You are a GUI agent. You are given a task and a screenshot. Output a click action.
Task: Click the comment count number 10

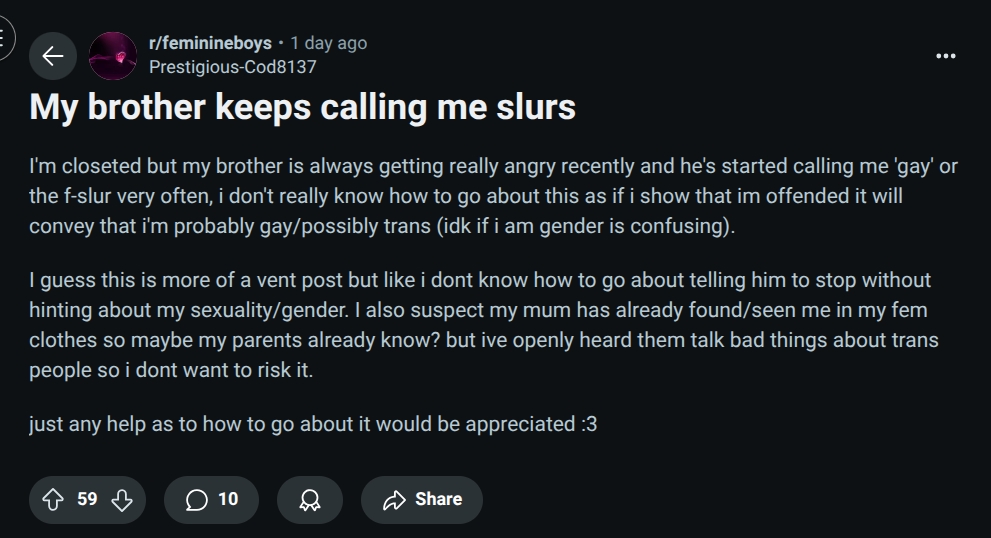[x=228, y=499]
